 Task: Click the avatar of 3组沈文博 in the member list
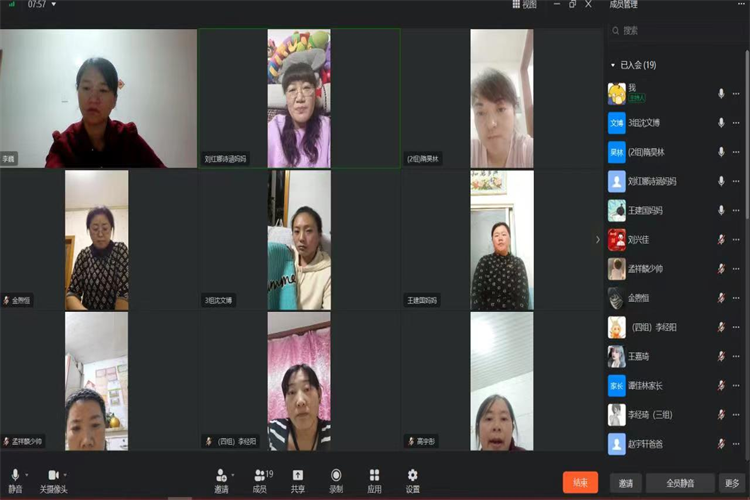617,123
